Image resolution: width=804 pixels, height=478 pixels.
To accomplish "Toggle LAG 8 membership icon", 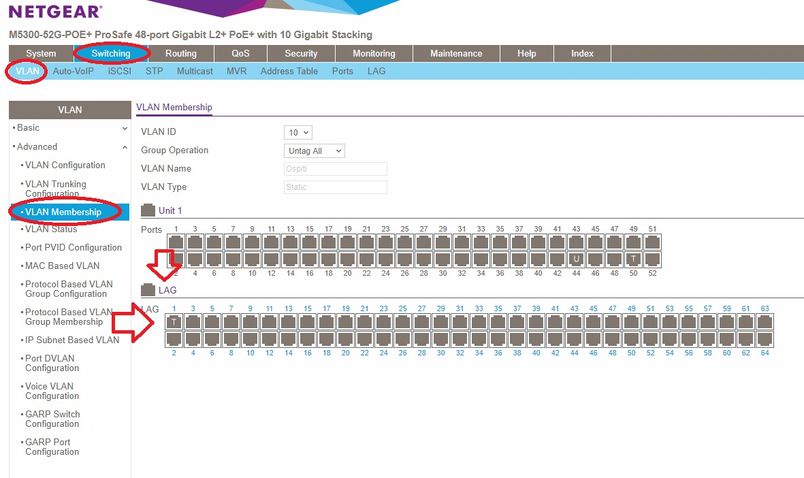I will pyautogui.click(x=231, y=339).
